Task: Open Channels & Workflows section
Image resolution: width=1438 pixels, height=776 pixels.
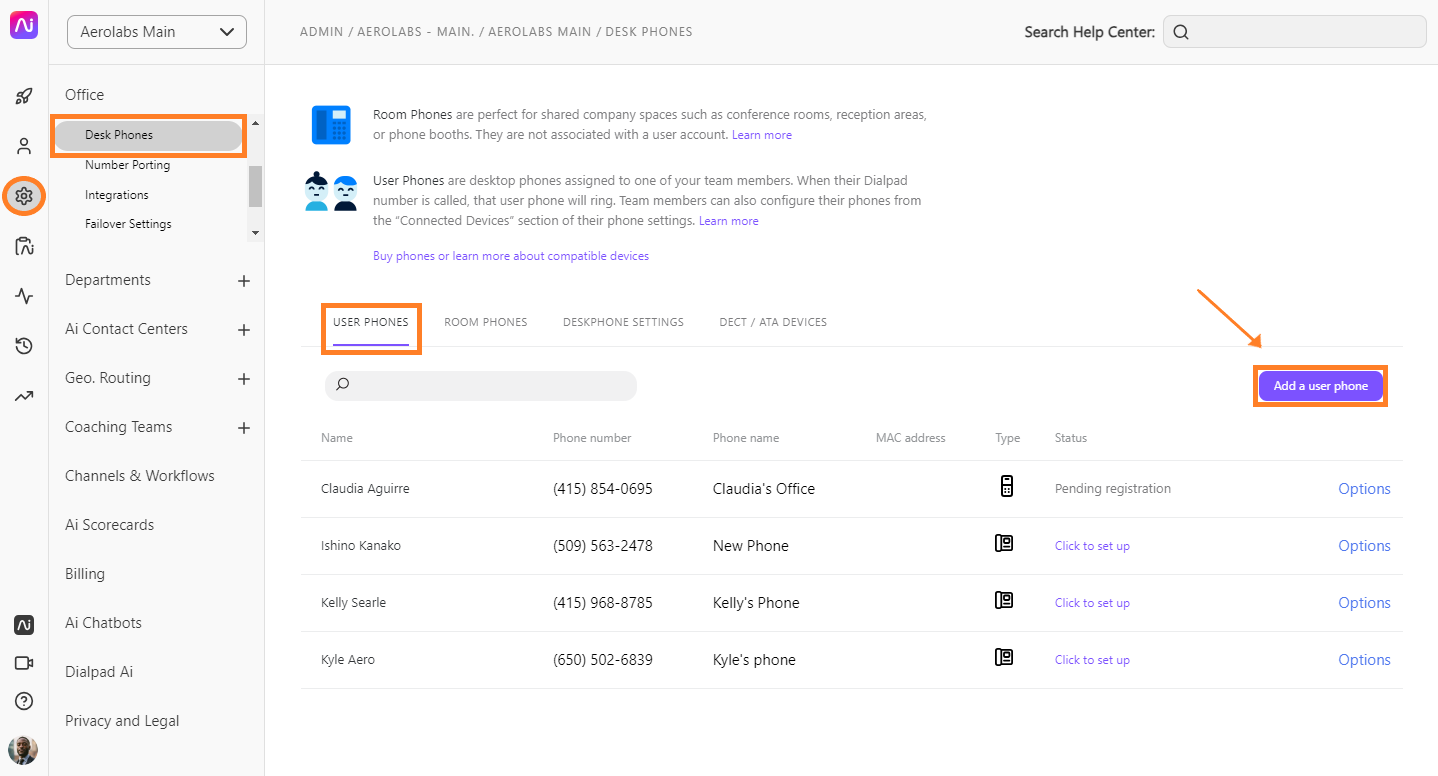Action: tap(140, 476)
